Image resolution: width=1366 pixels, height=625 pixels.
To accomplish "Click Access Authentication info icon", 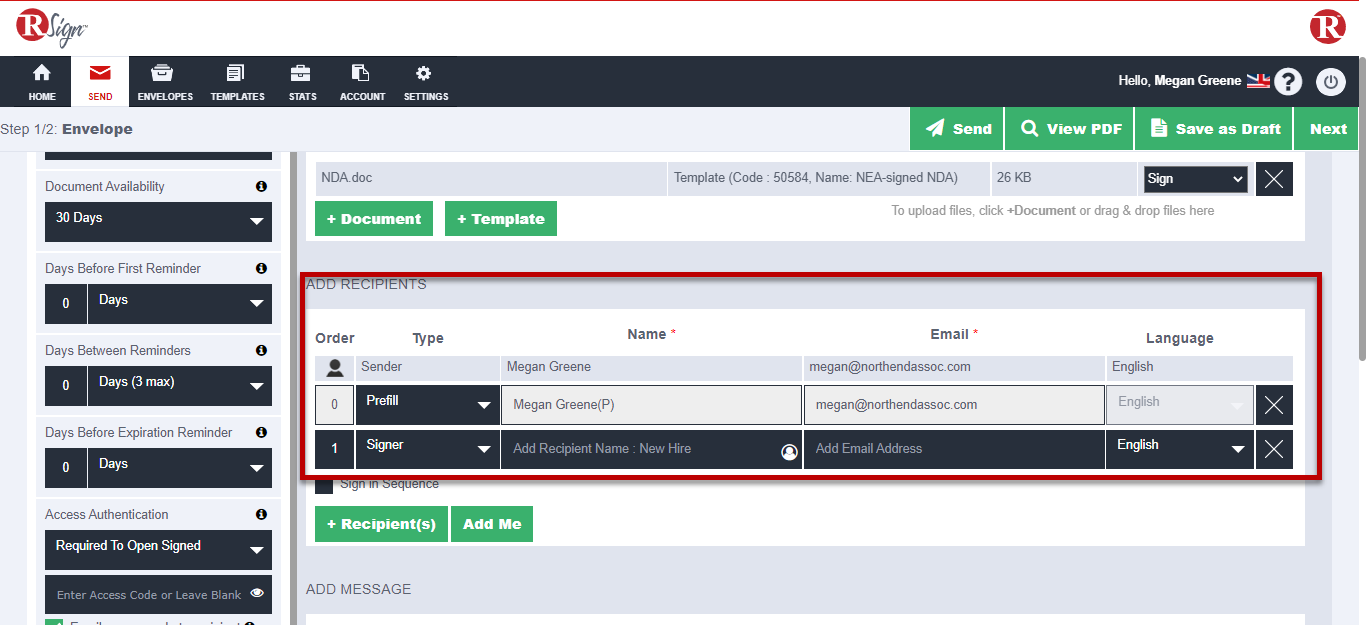I will point(261,515).
